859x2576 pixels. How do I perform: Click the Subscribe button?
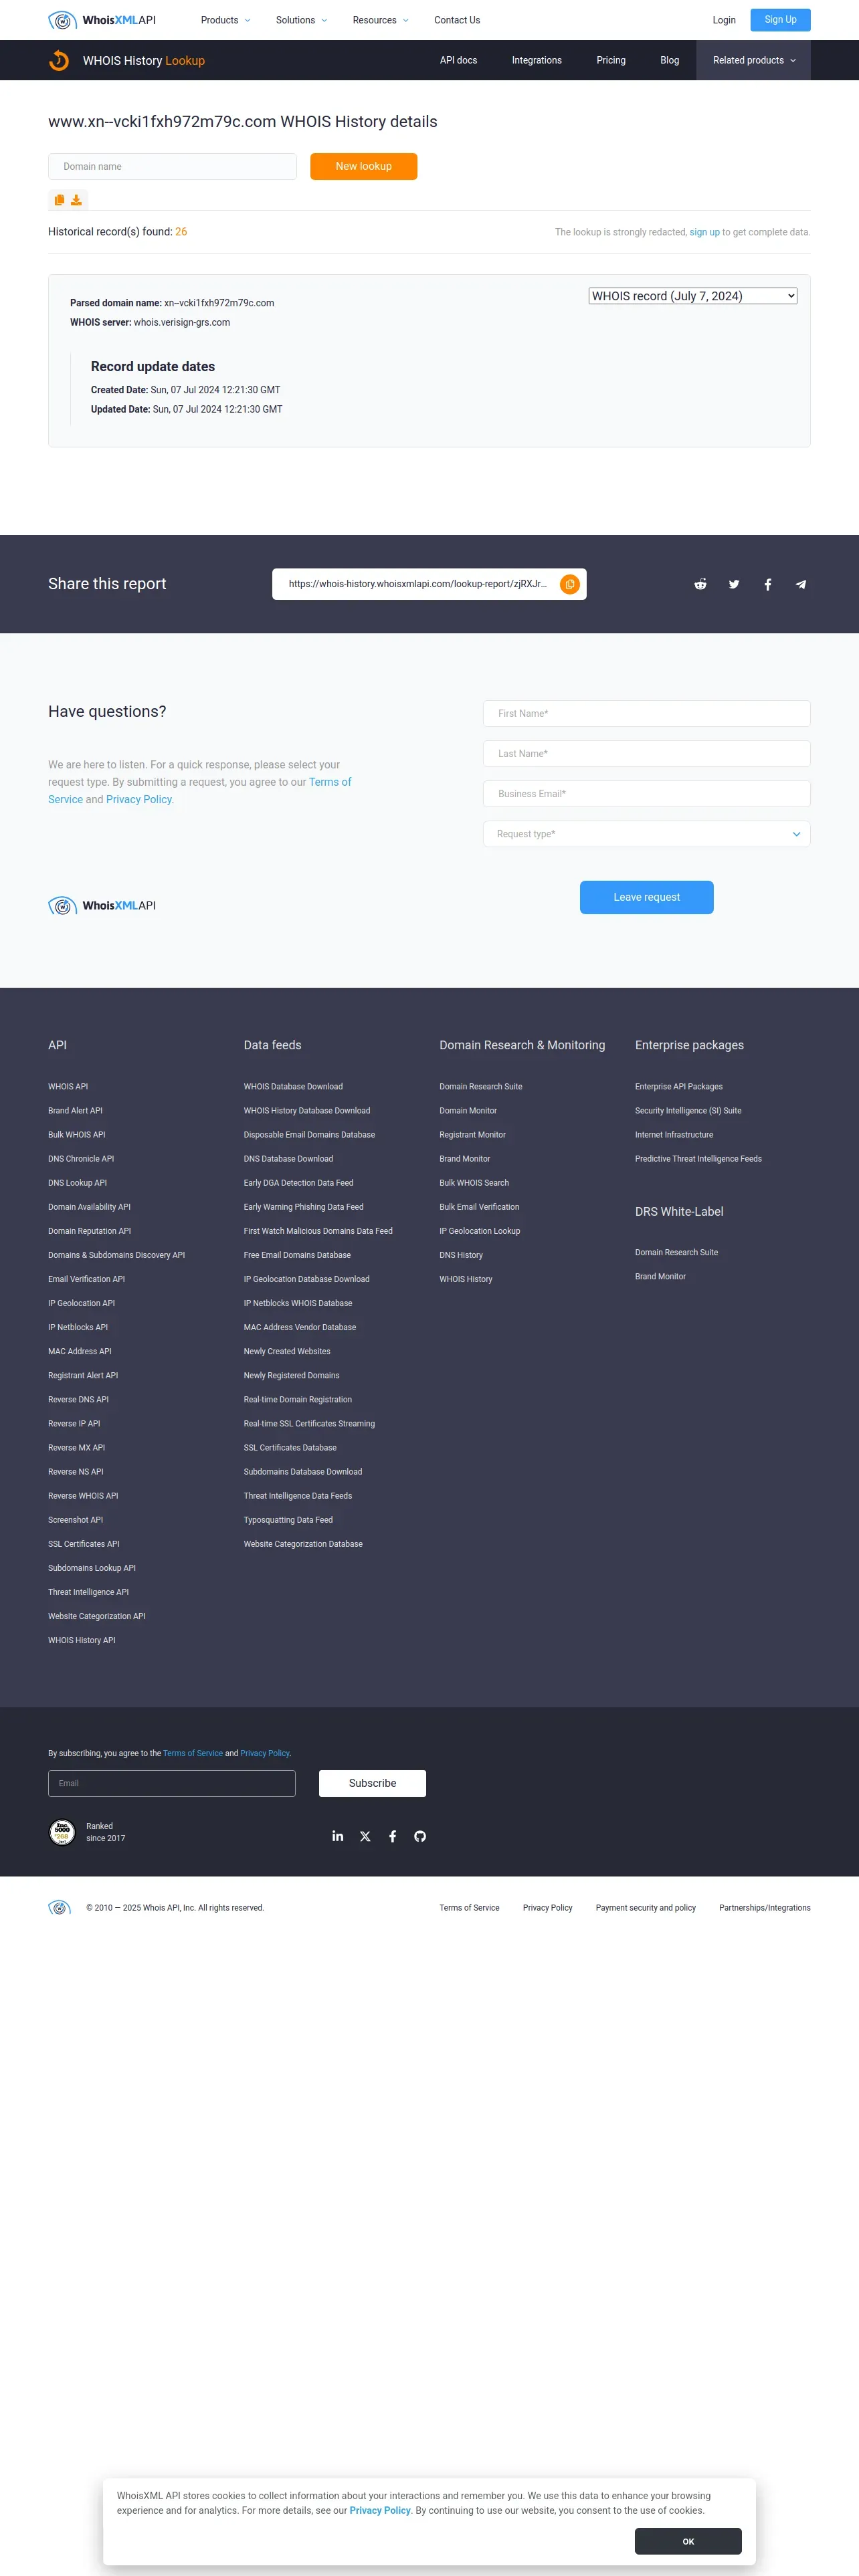pyautogui.click(x=372, y=1783)
